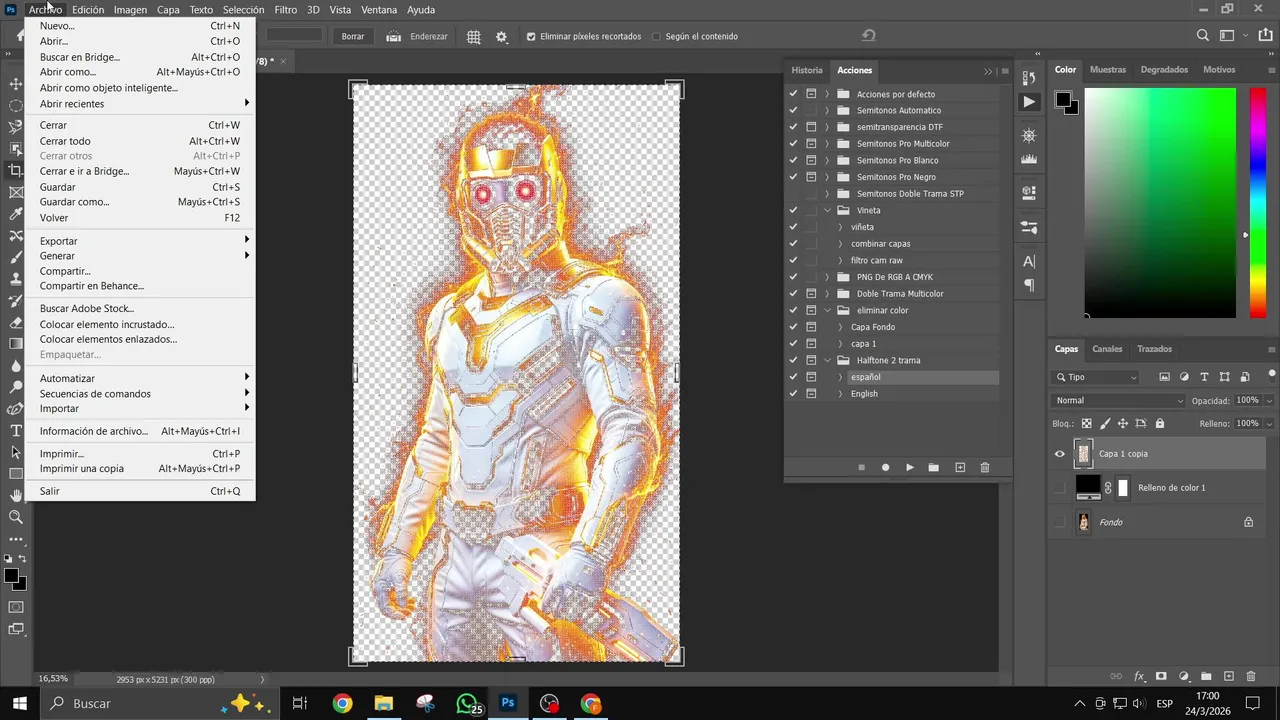Toggle Eliminar píxeles recortados checkbox
This screenshot has width=1280, height=720.
tap(531, 36)
